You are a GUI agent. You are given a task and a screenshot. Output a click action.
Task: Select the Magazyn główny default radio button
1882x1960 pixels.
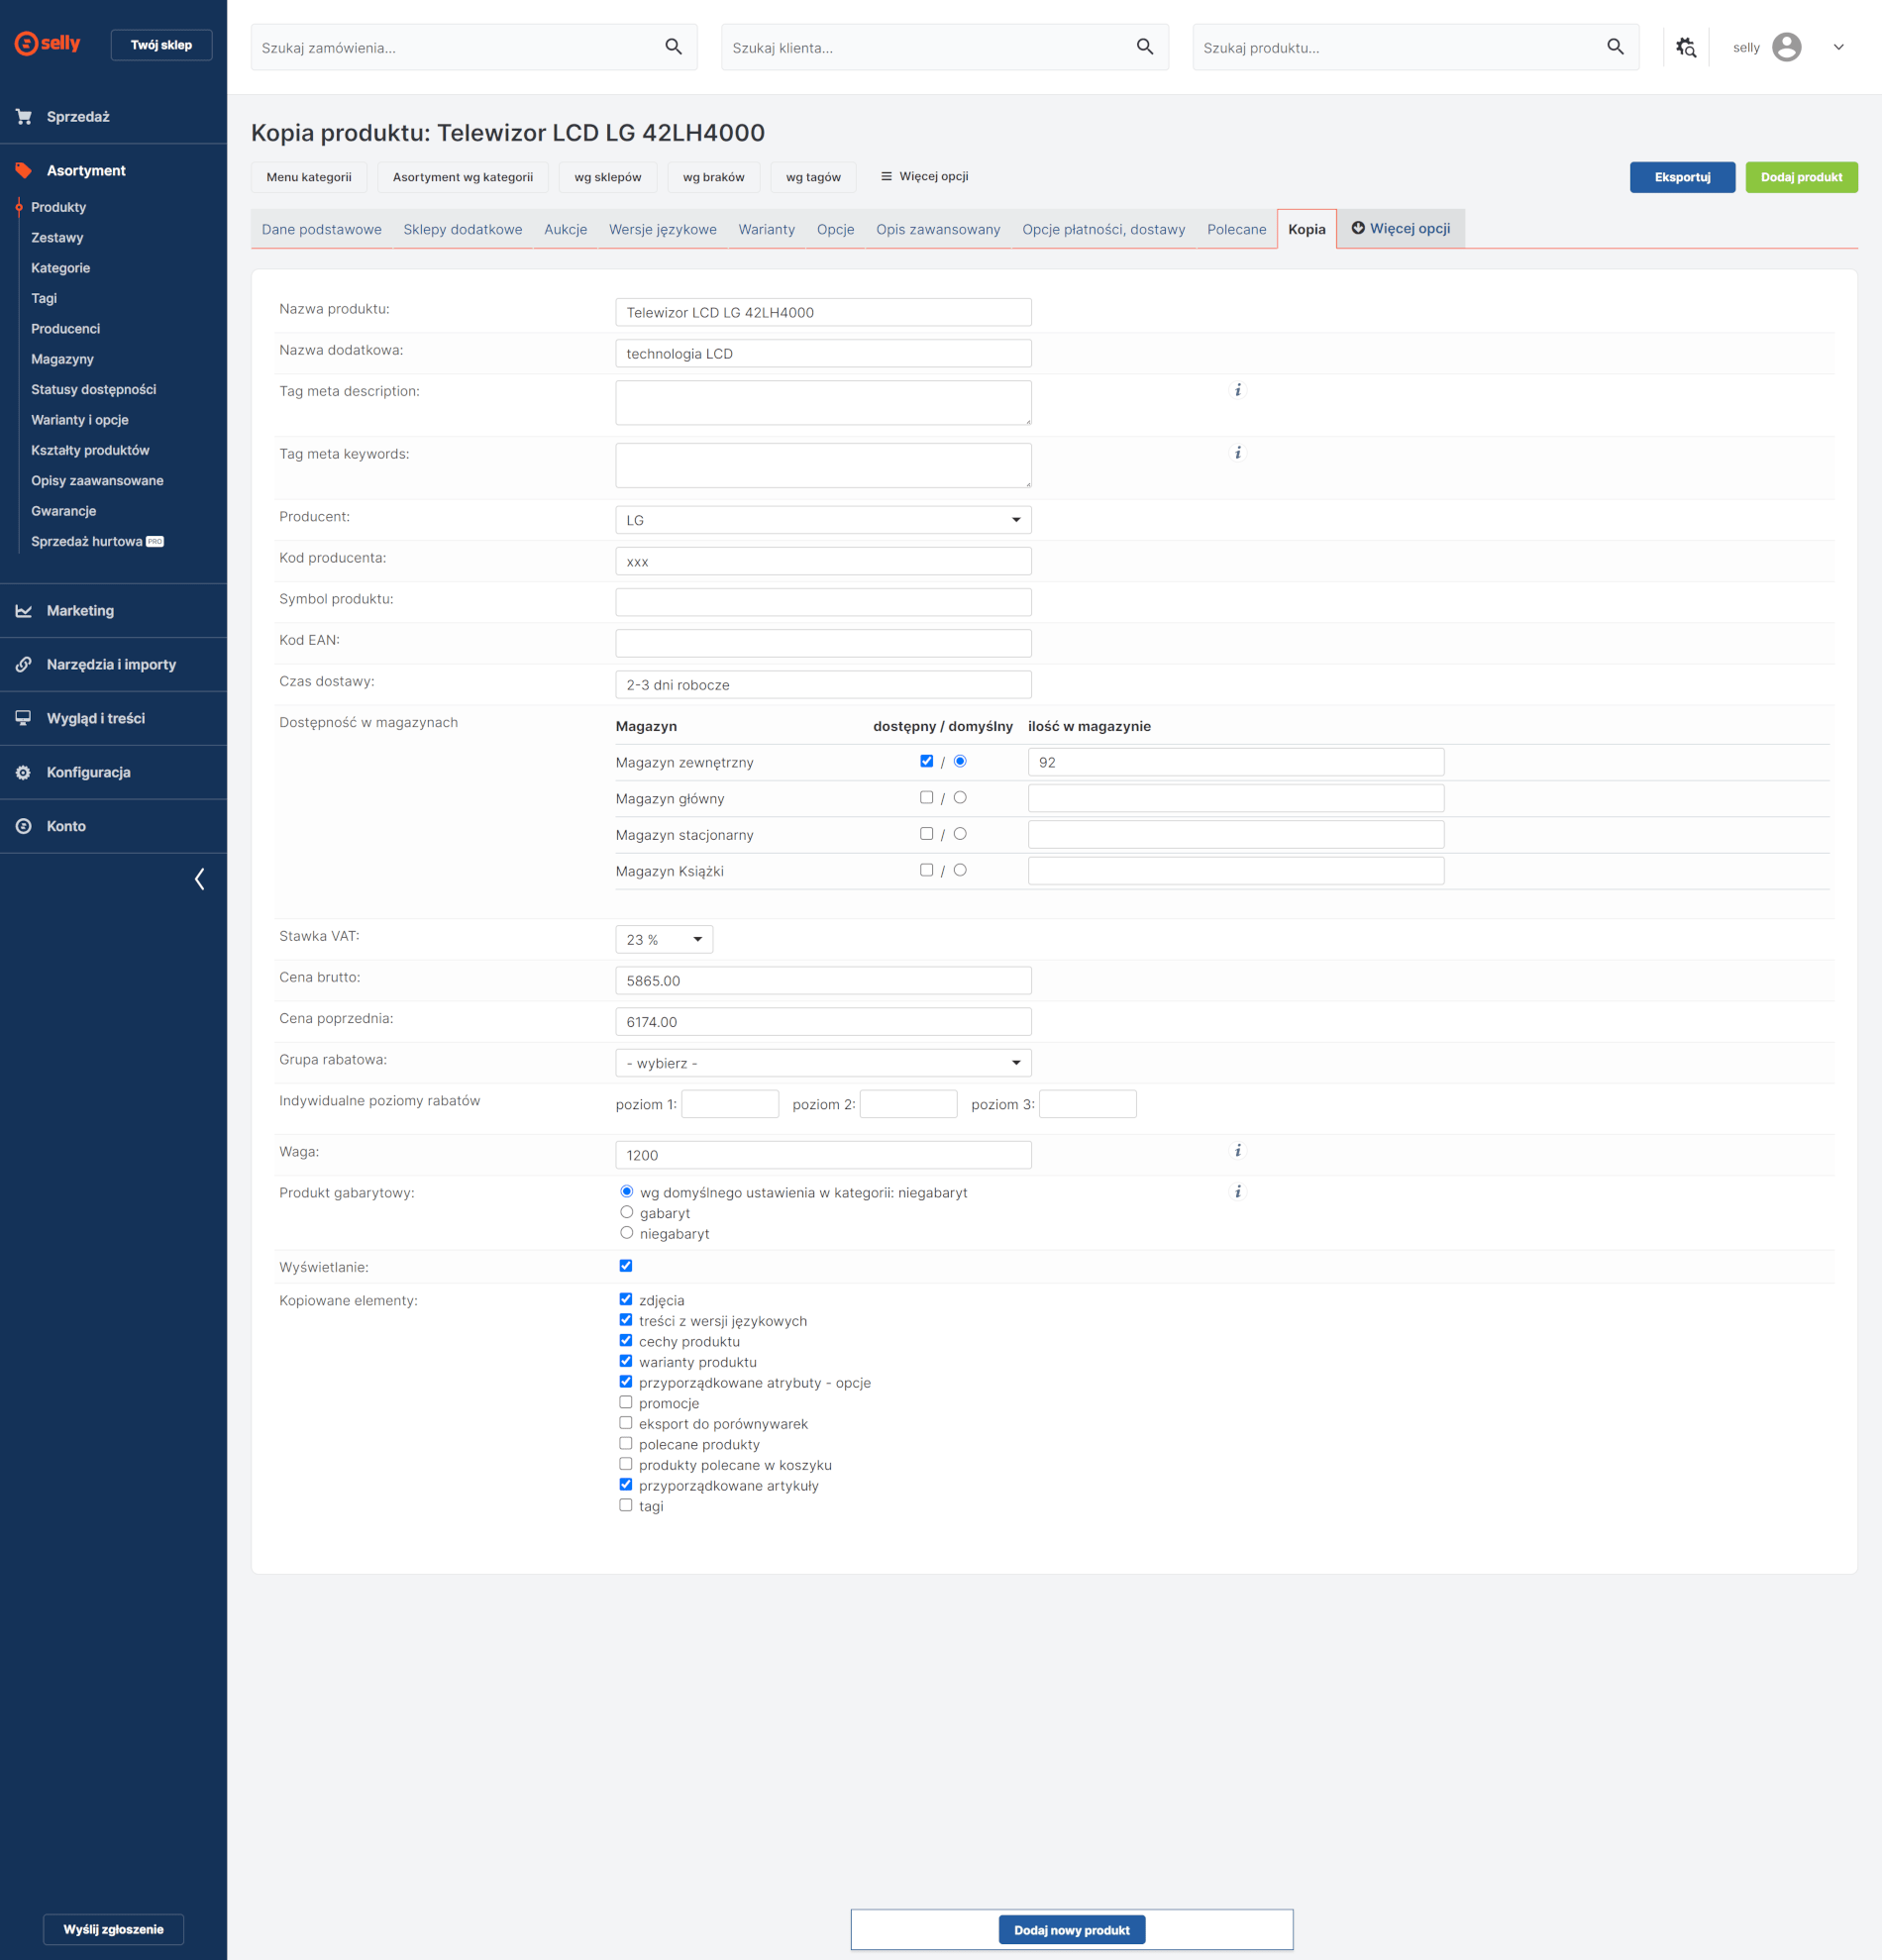pyautogui.click(x=960, y=798)
